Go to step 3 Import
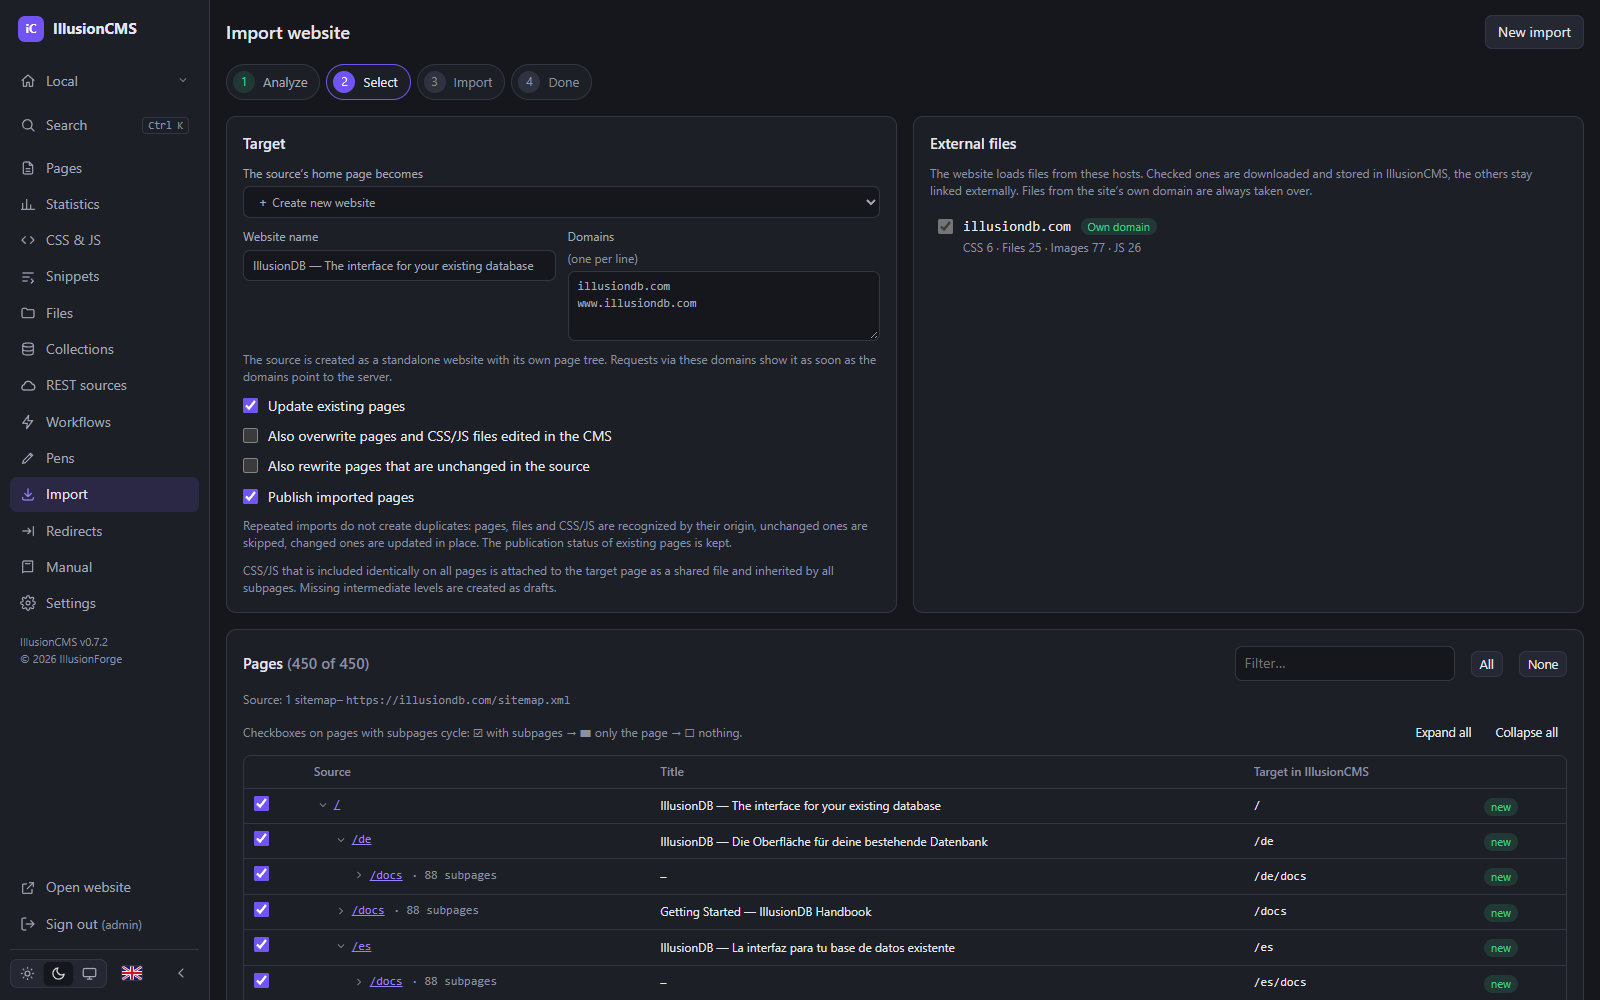The image size is (1600, 1000). coord(461,82)
